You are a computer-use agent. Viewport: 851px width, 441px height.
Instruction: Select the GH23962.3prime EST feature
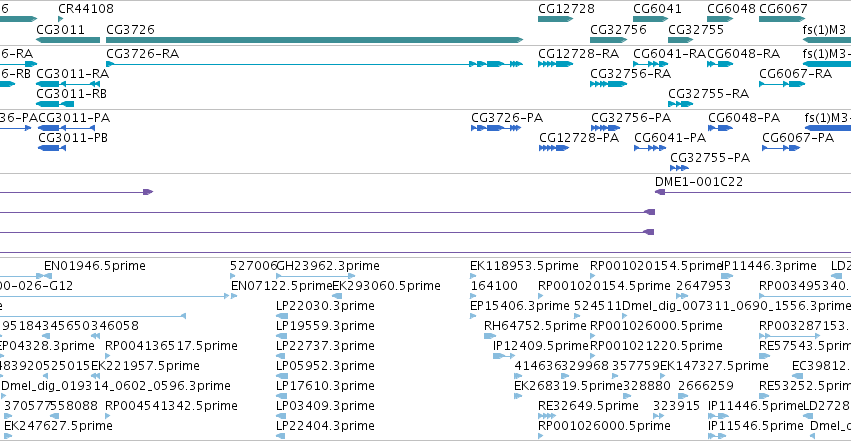[x=316, y=276]
